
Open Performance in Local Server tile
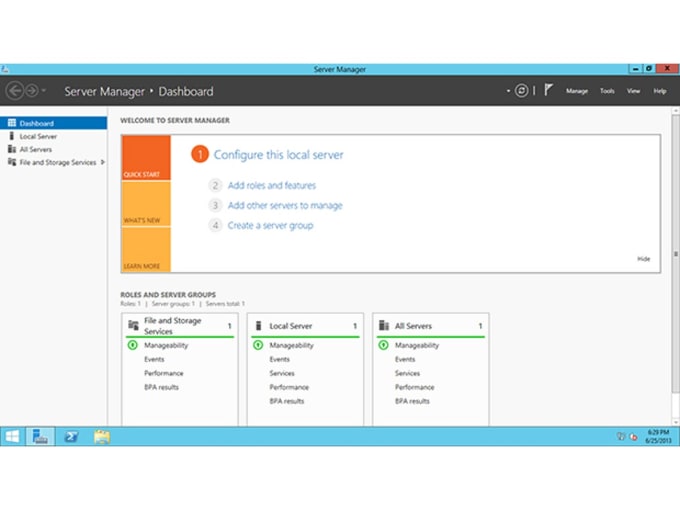click(289, 387)
